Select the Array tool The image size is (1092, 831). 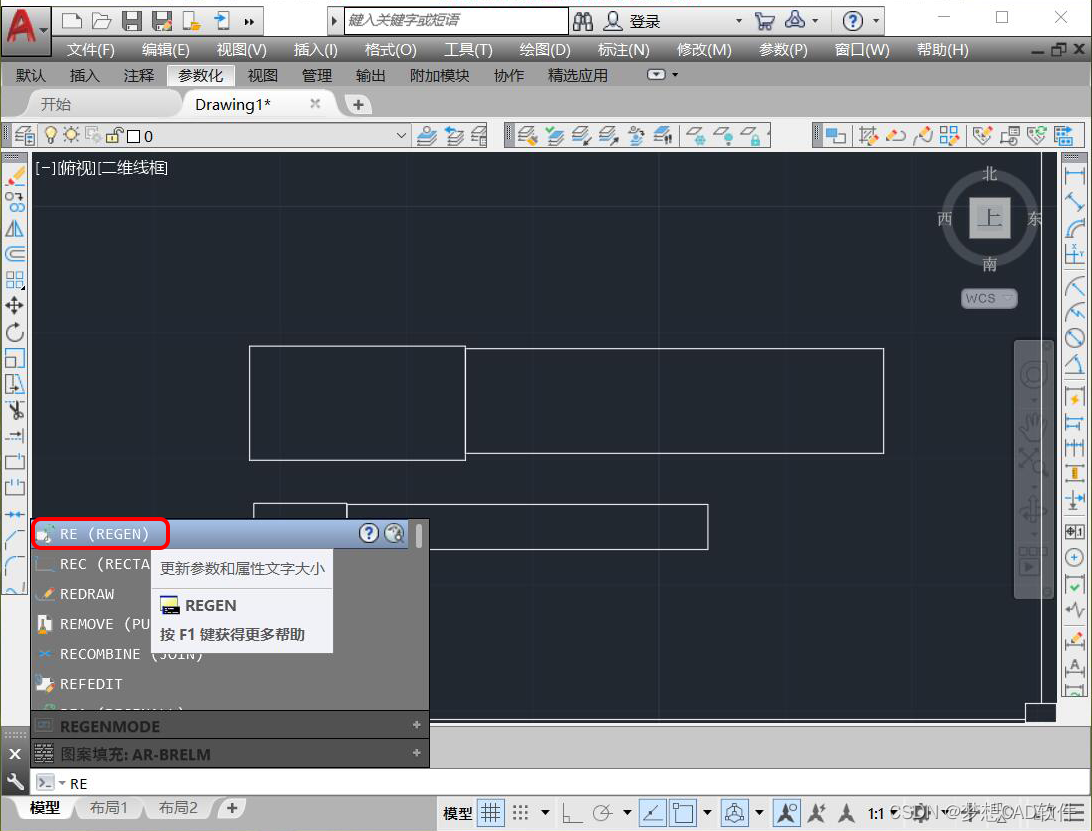point(15,280)
